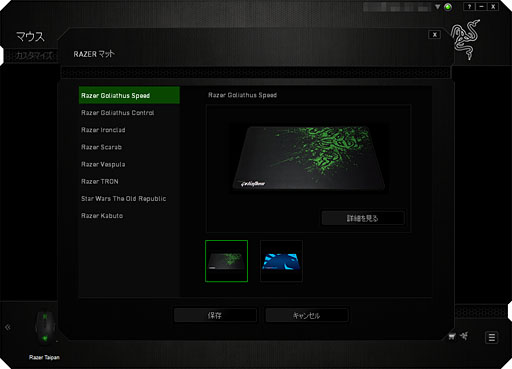This screenshot has height=369, width=512.
Task: Click the 詳細を見る details button
Action: pyautogui.click(x=363, y=218)
